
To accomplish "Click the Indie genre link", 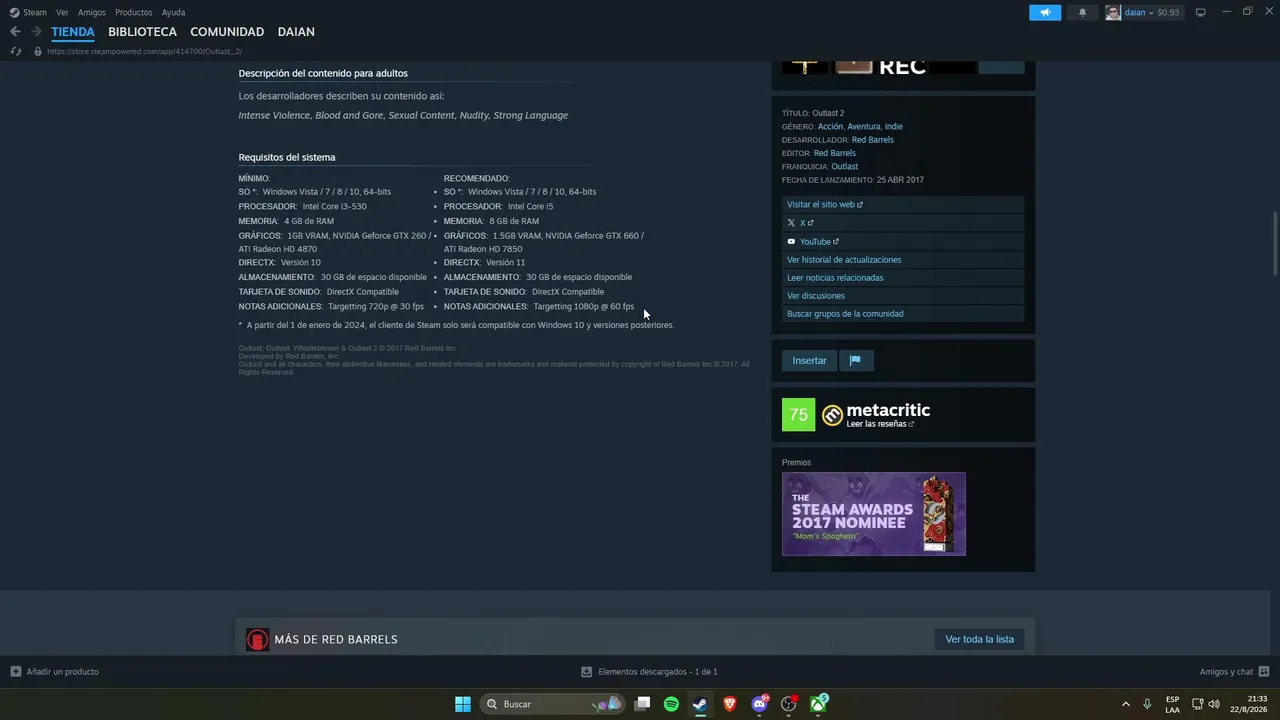I will pyautogui.click(x=894, y=127).
